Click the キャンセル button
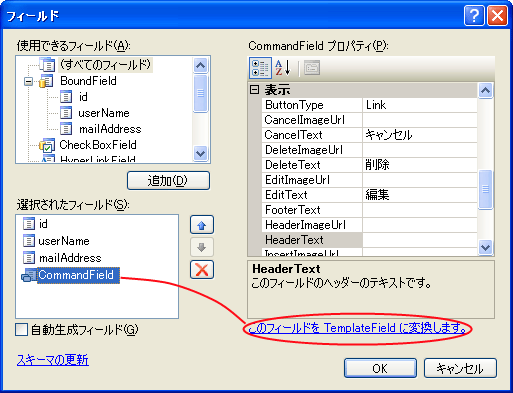This screenshot has height=393, width=513. [460, 368]
